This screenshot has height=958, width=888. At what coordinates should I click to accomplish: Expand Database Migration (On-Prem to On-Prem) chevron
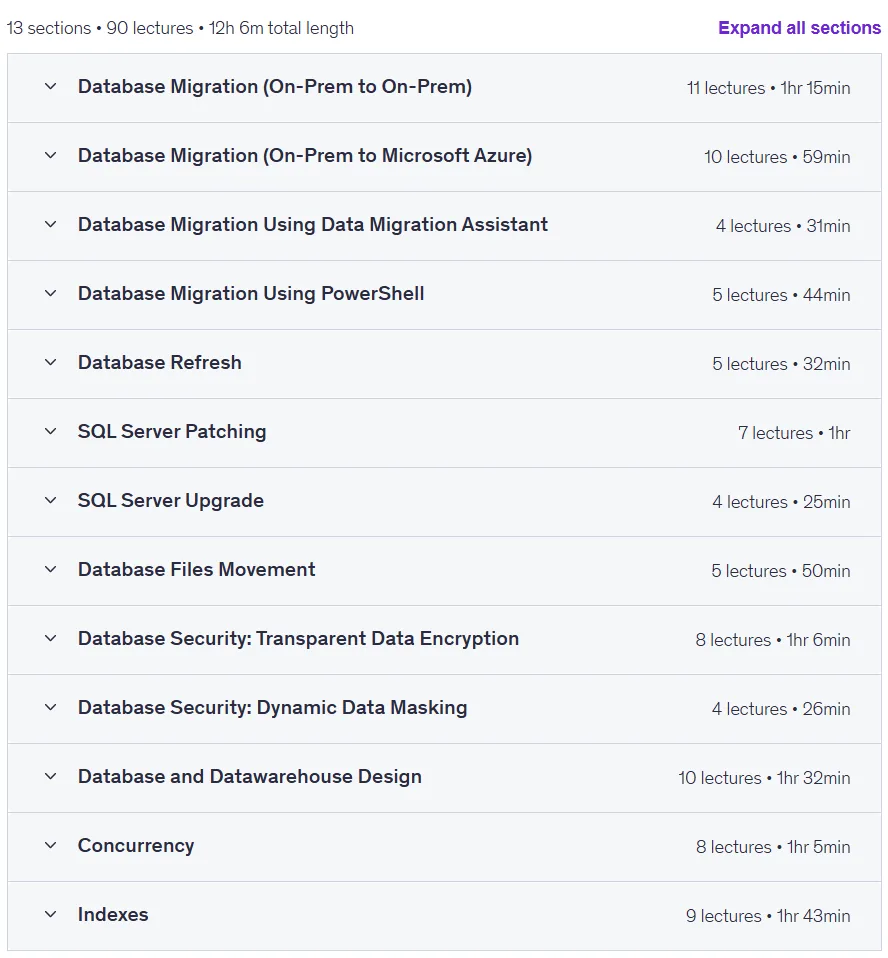coord(51,87)
